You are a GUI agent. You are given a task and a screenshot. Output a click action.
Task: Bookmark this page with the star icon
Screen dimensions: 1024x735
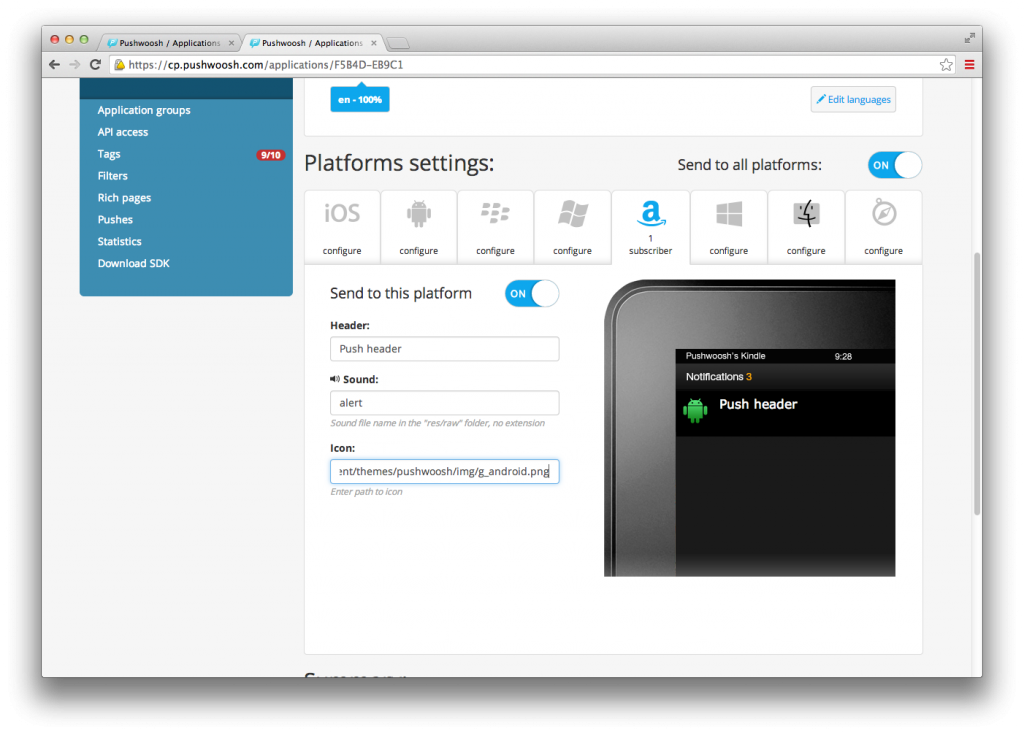pos(946,65)
